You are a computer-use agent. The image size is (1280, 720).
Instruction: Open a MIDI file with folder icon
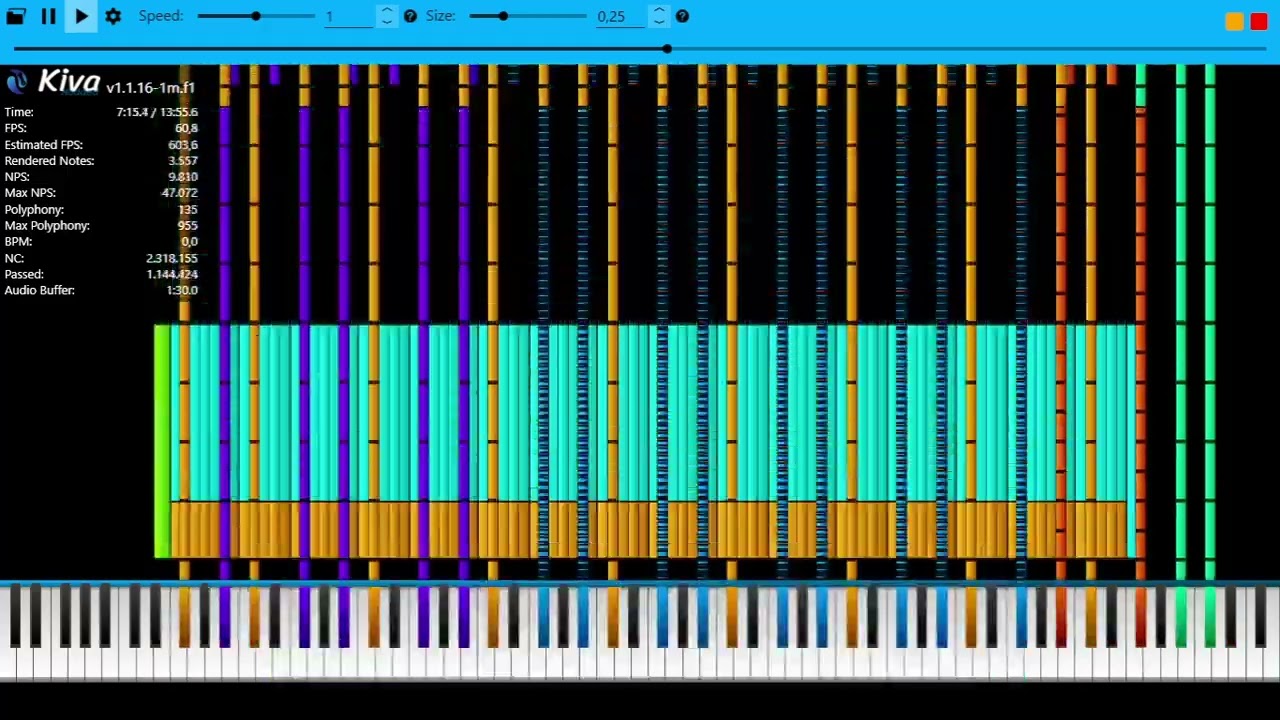point(16,16)
